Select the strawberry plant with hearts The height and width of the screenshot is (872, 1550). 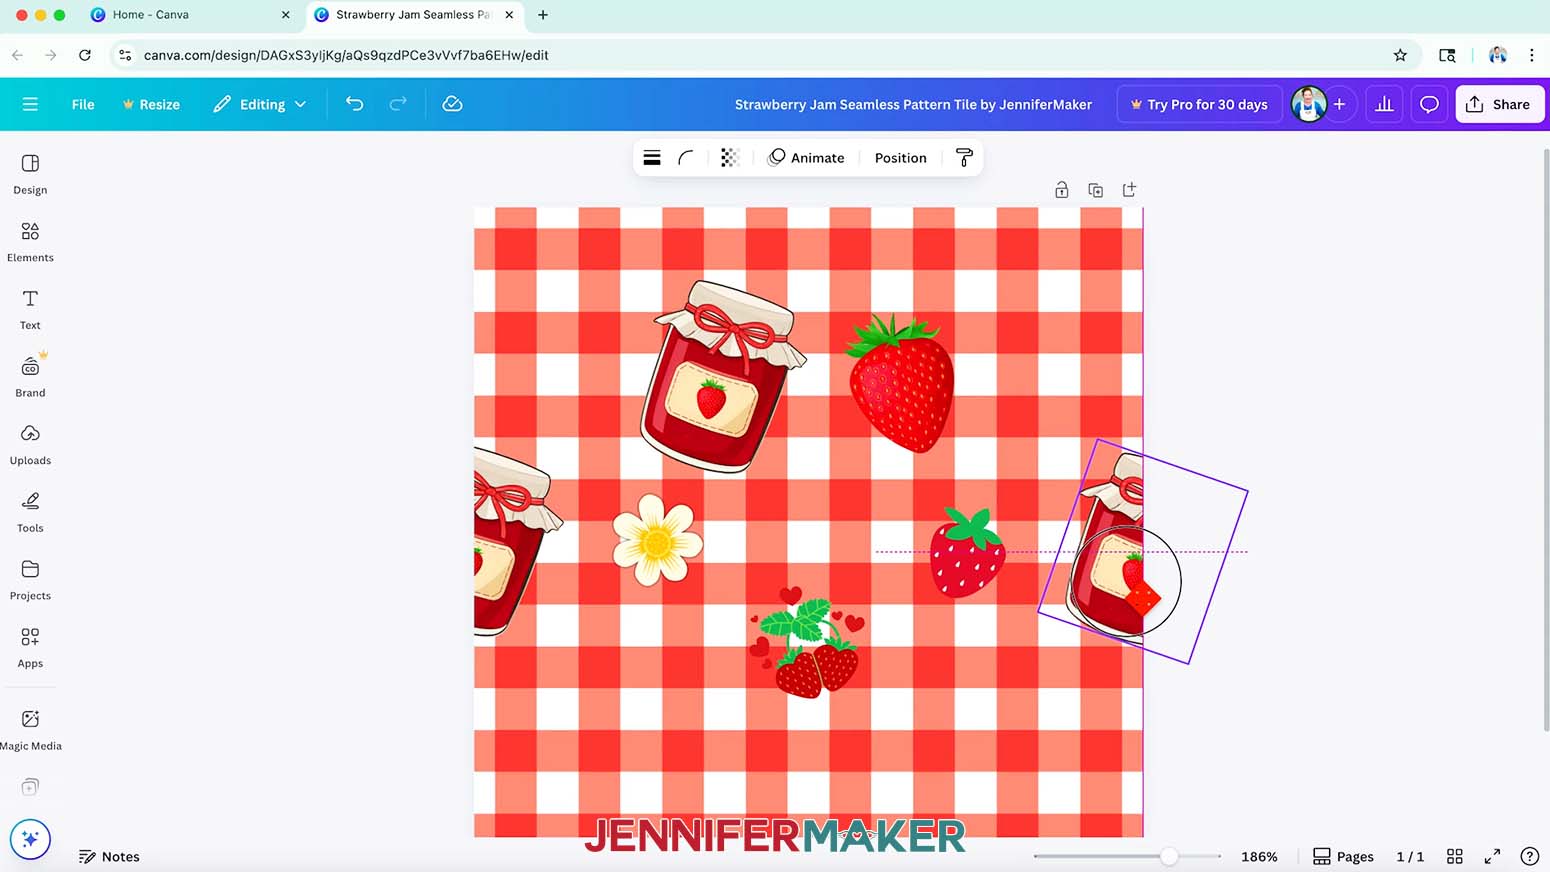click(x=808, y=642)
